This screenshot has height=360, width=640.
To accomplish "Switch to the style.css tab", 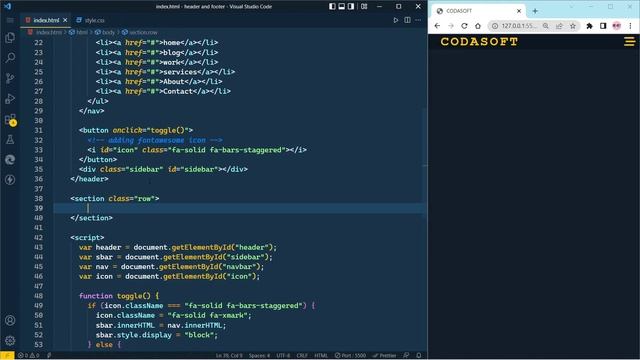I will pos(91,20).
